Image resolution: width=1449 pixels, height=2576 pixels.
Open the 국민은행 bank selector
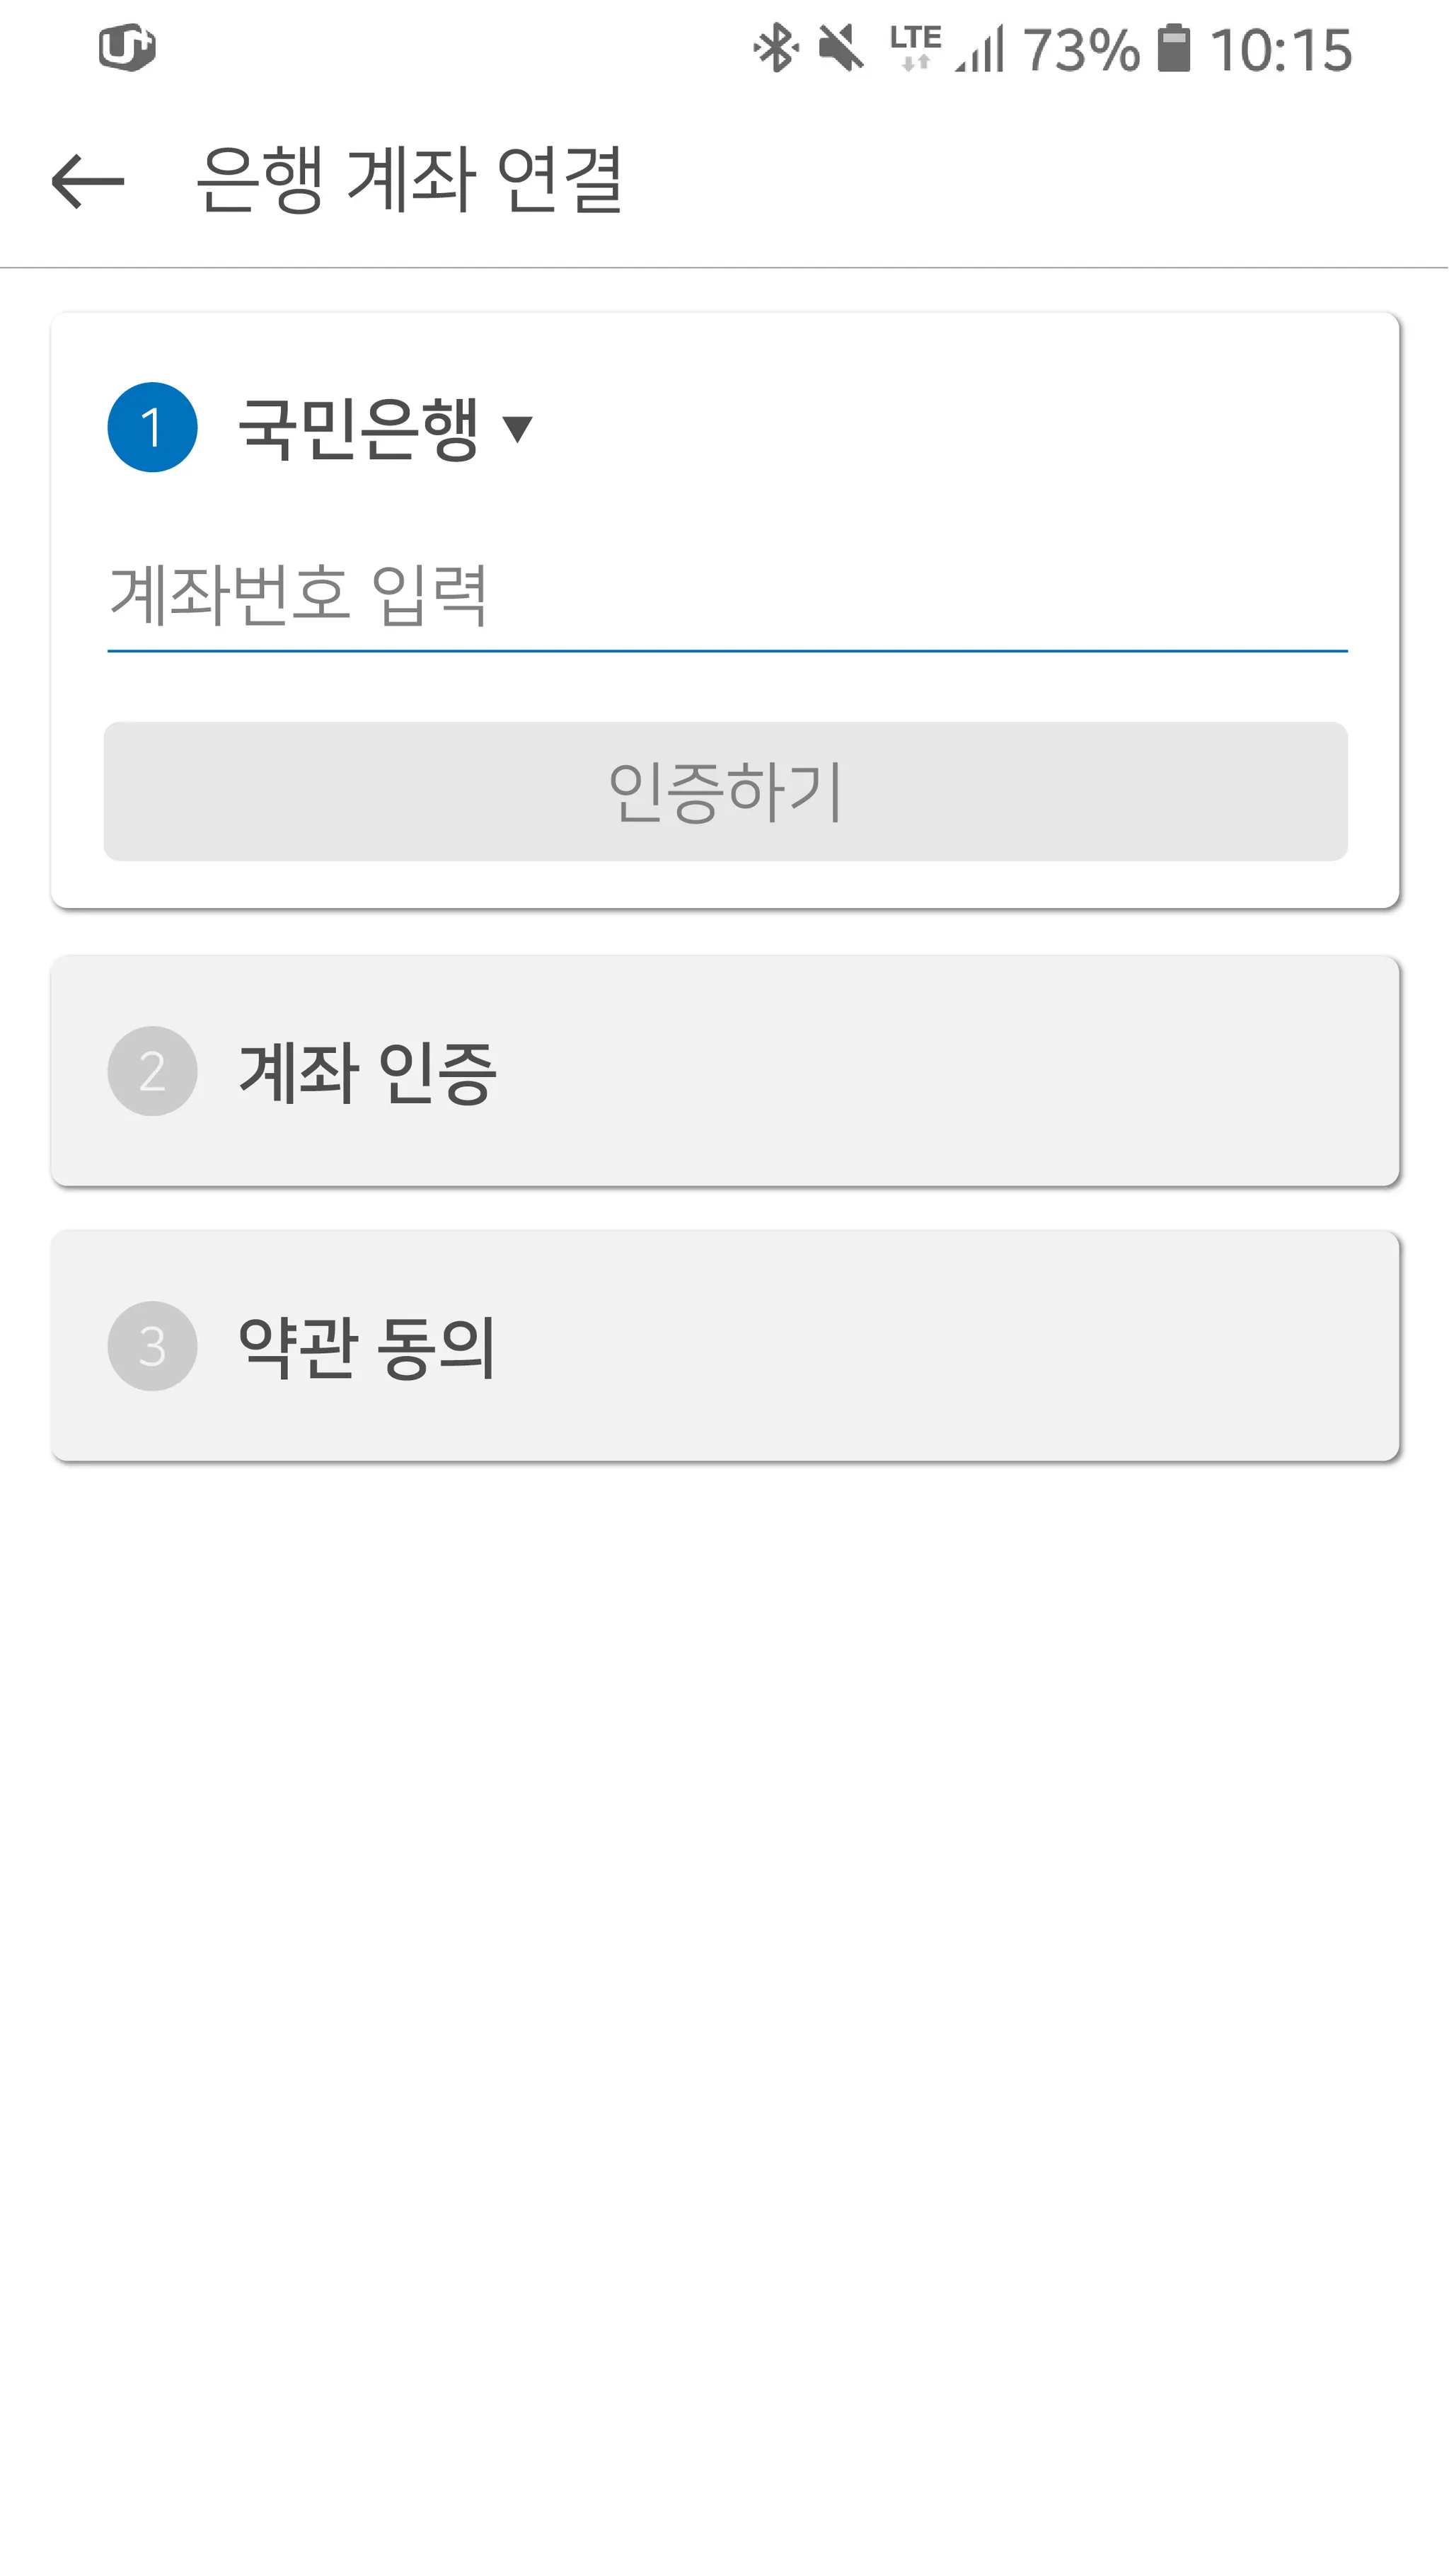click(358, 429)
